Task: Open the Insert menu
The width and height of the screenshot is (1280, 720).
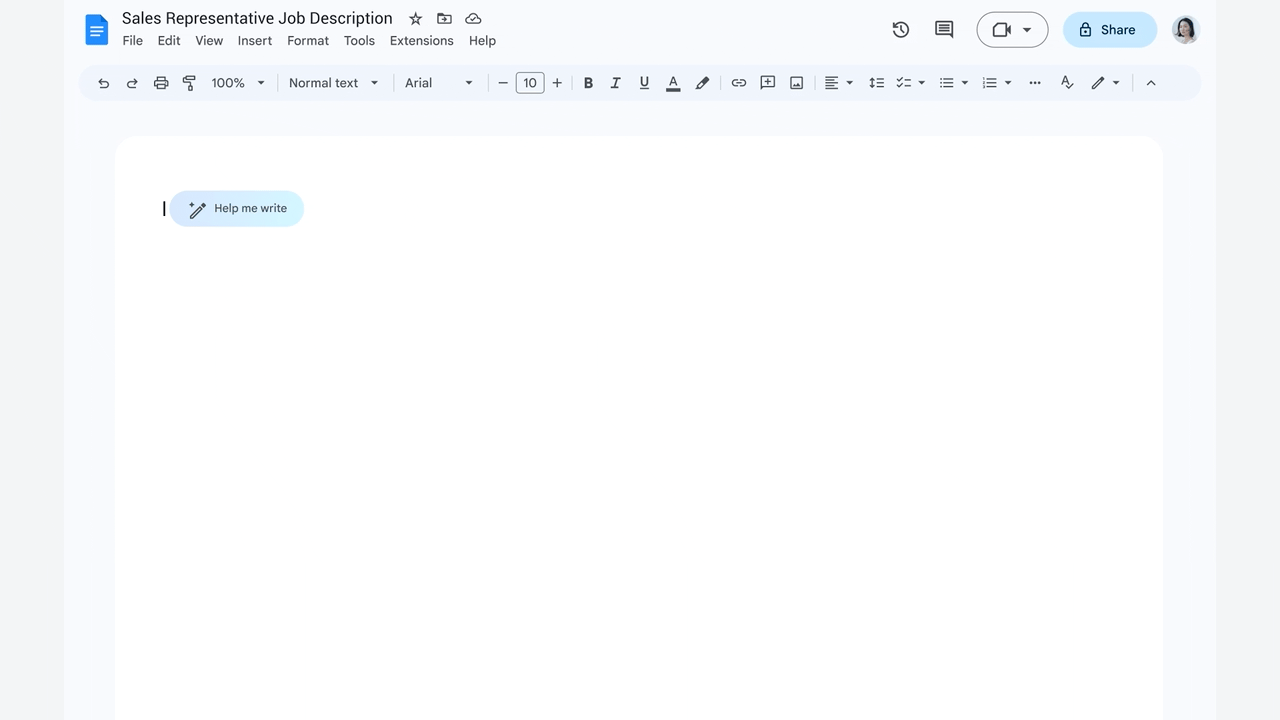Action: 255,41
